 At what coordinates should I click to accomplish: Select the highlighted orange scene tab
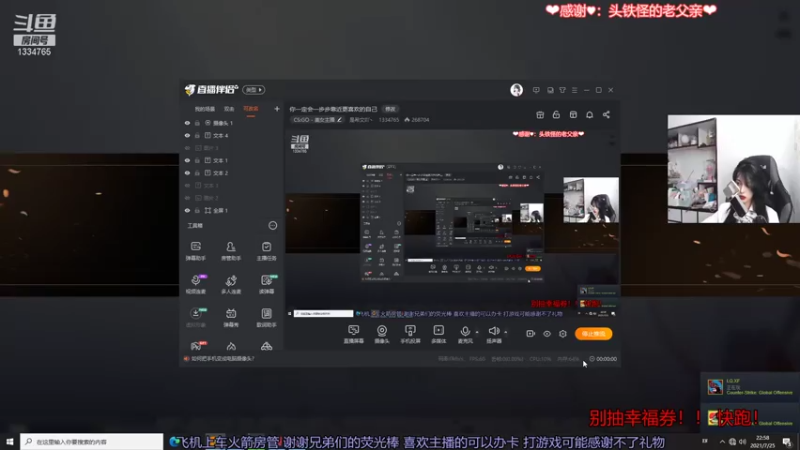coord(251,109)
